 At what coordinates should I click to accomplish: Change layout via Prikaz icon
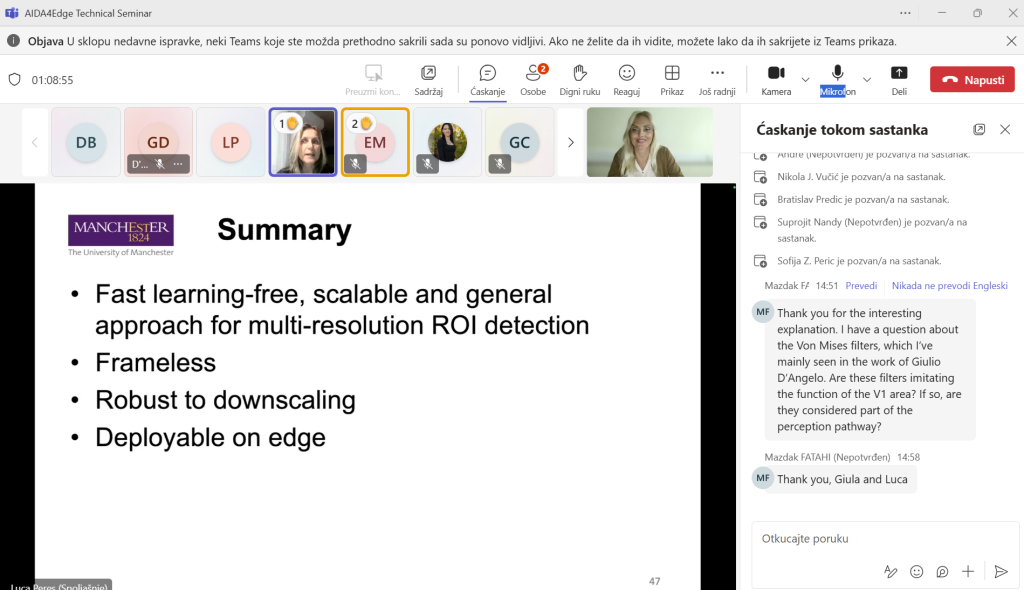click(x=672, y=79)
